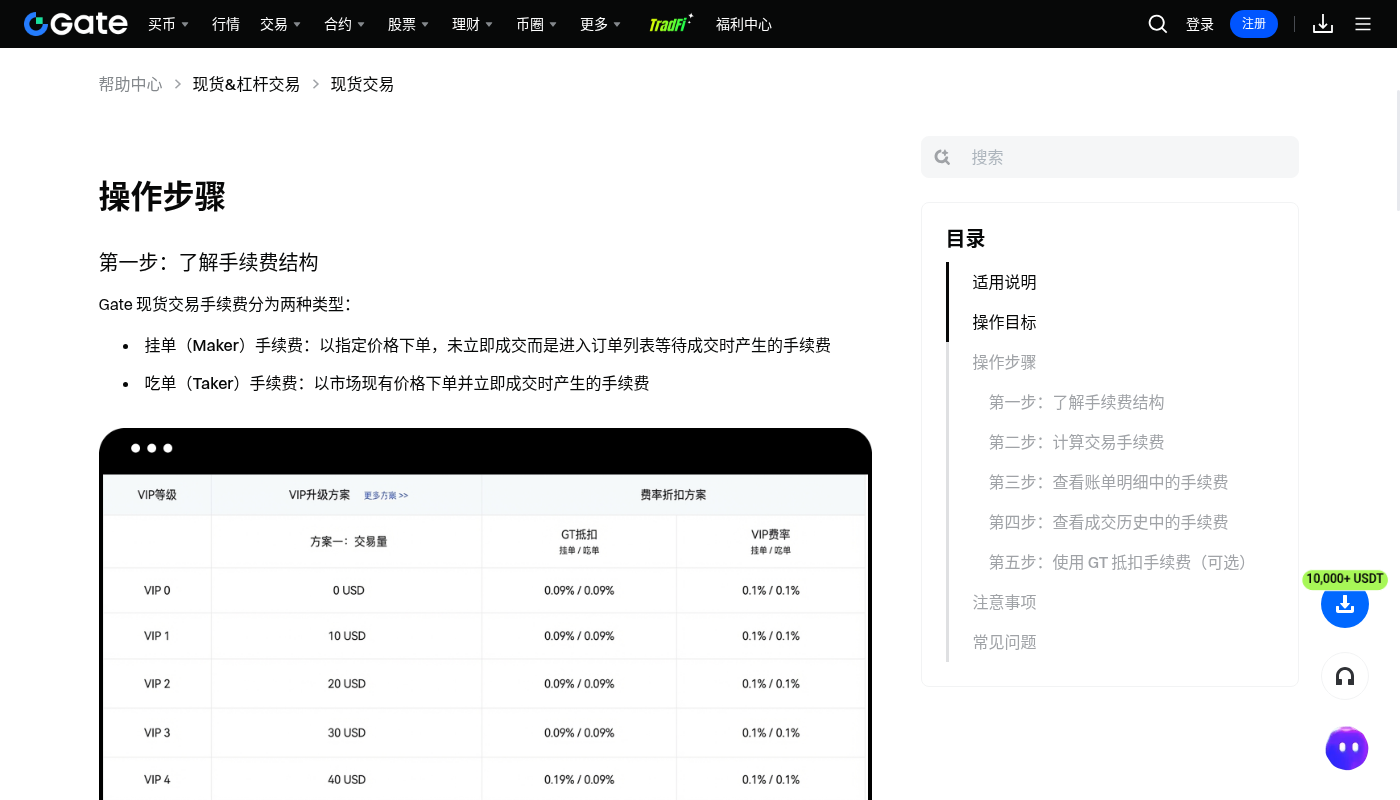Open the 合约 dropdown in the navigation
1400x800 pixels.
pyautogui.click(x=344, y=24)
